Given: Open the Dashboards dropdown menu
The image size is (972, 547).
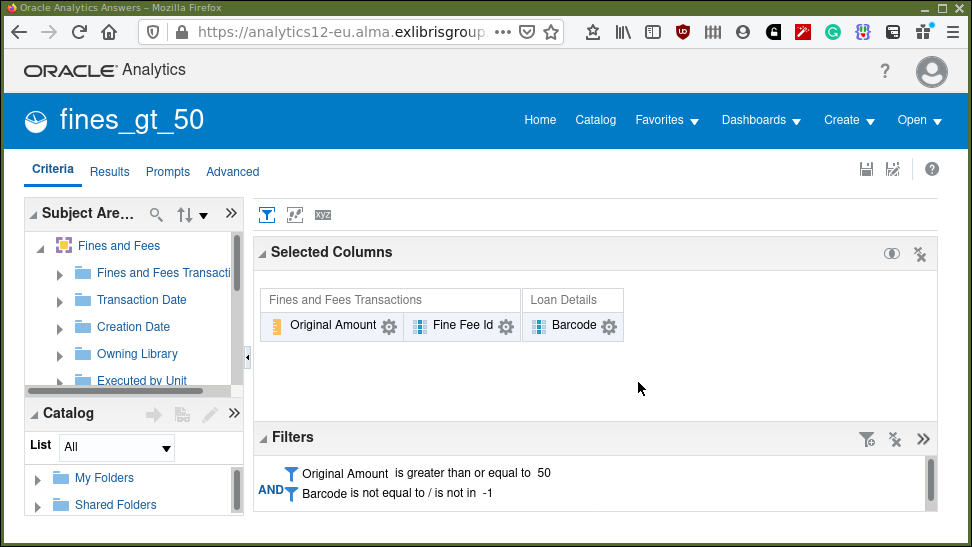Looking at the screenshot, I should coord(761,120).
